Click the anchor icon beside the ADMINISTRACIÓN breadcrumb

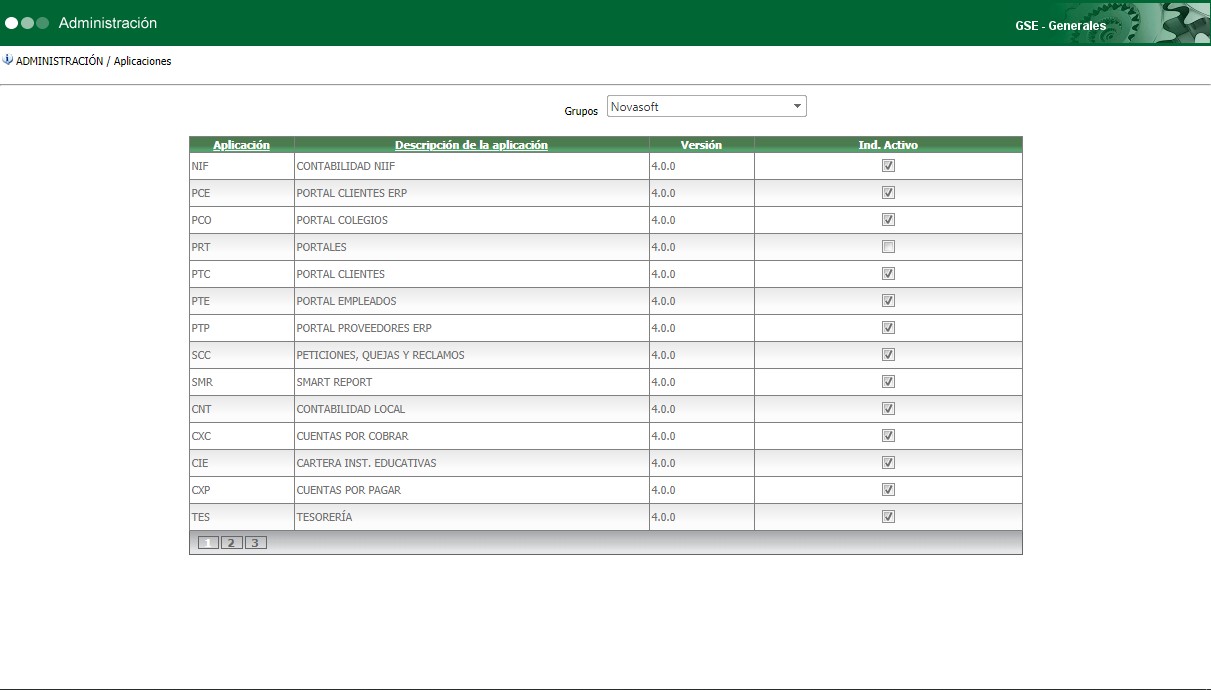[x=8, y=60]
